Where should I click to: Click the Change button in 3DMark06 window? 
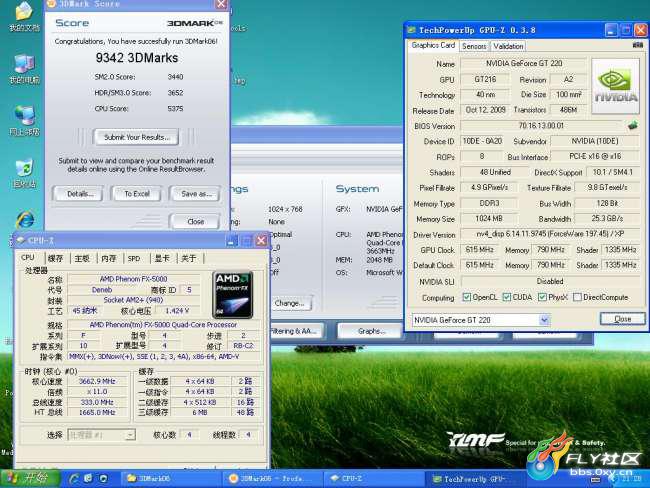pos(289,303)
